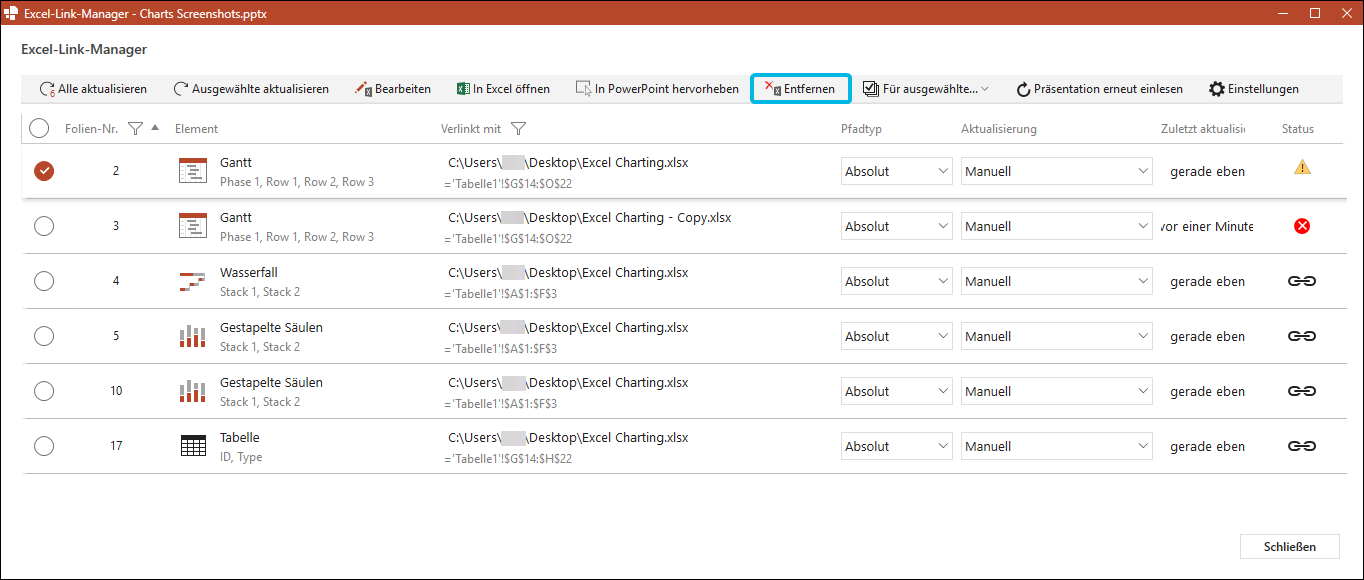The width and height of the screenshot is (1364, 580).
Task: Select the slide 4 Wasserfall row circle
Action: [44, 281]
